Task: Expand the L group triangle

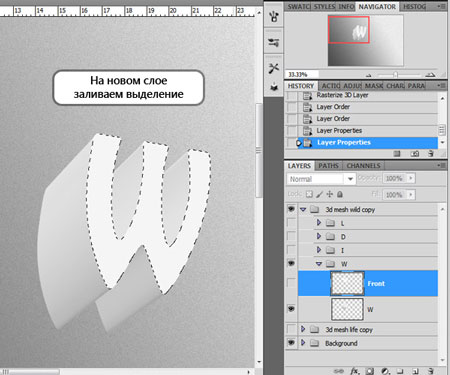Action: coord(319,222)
